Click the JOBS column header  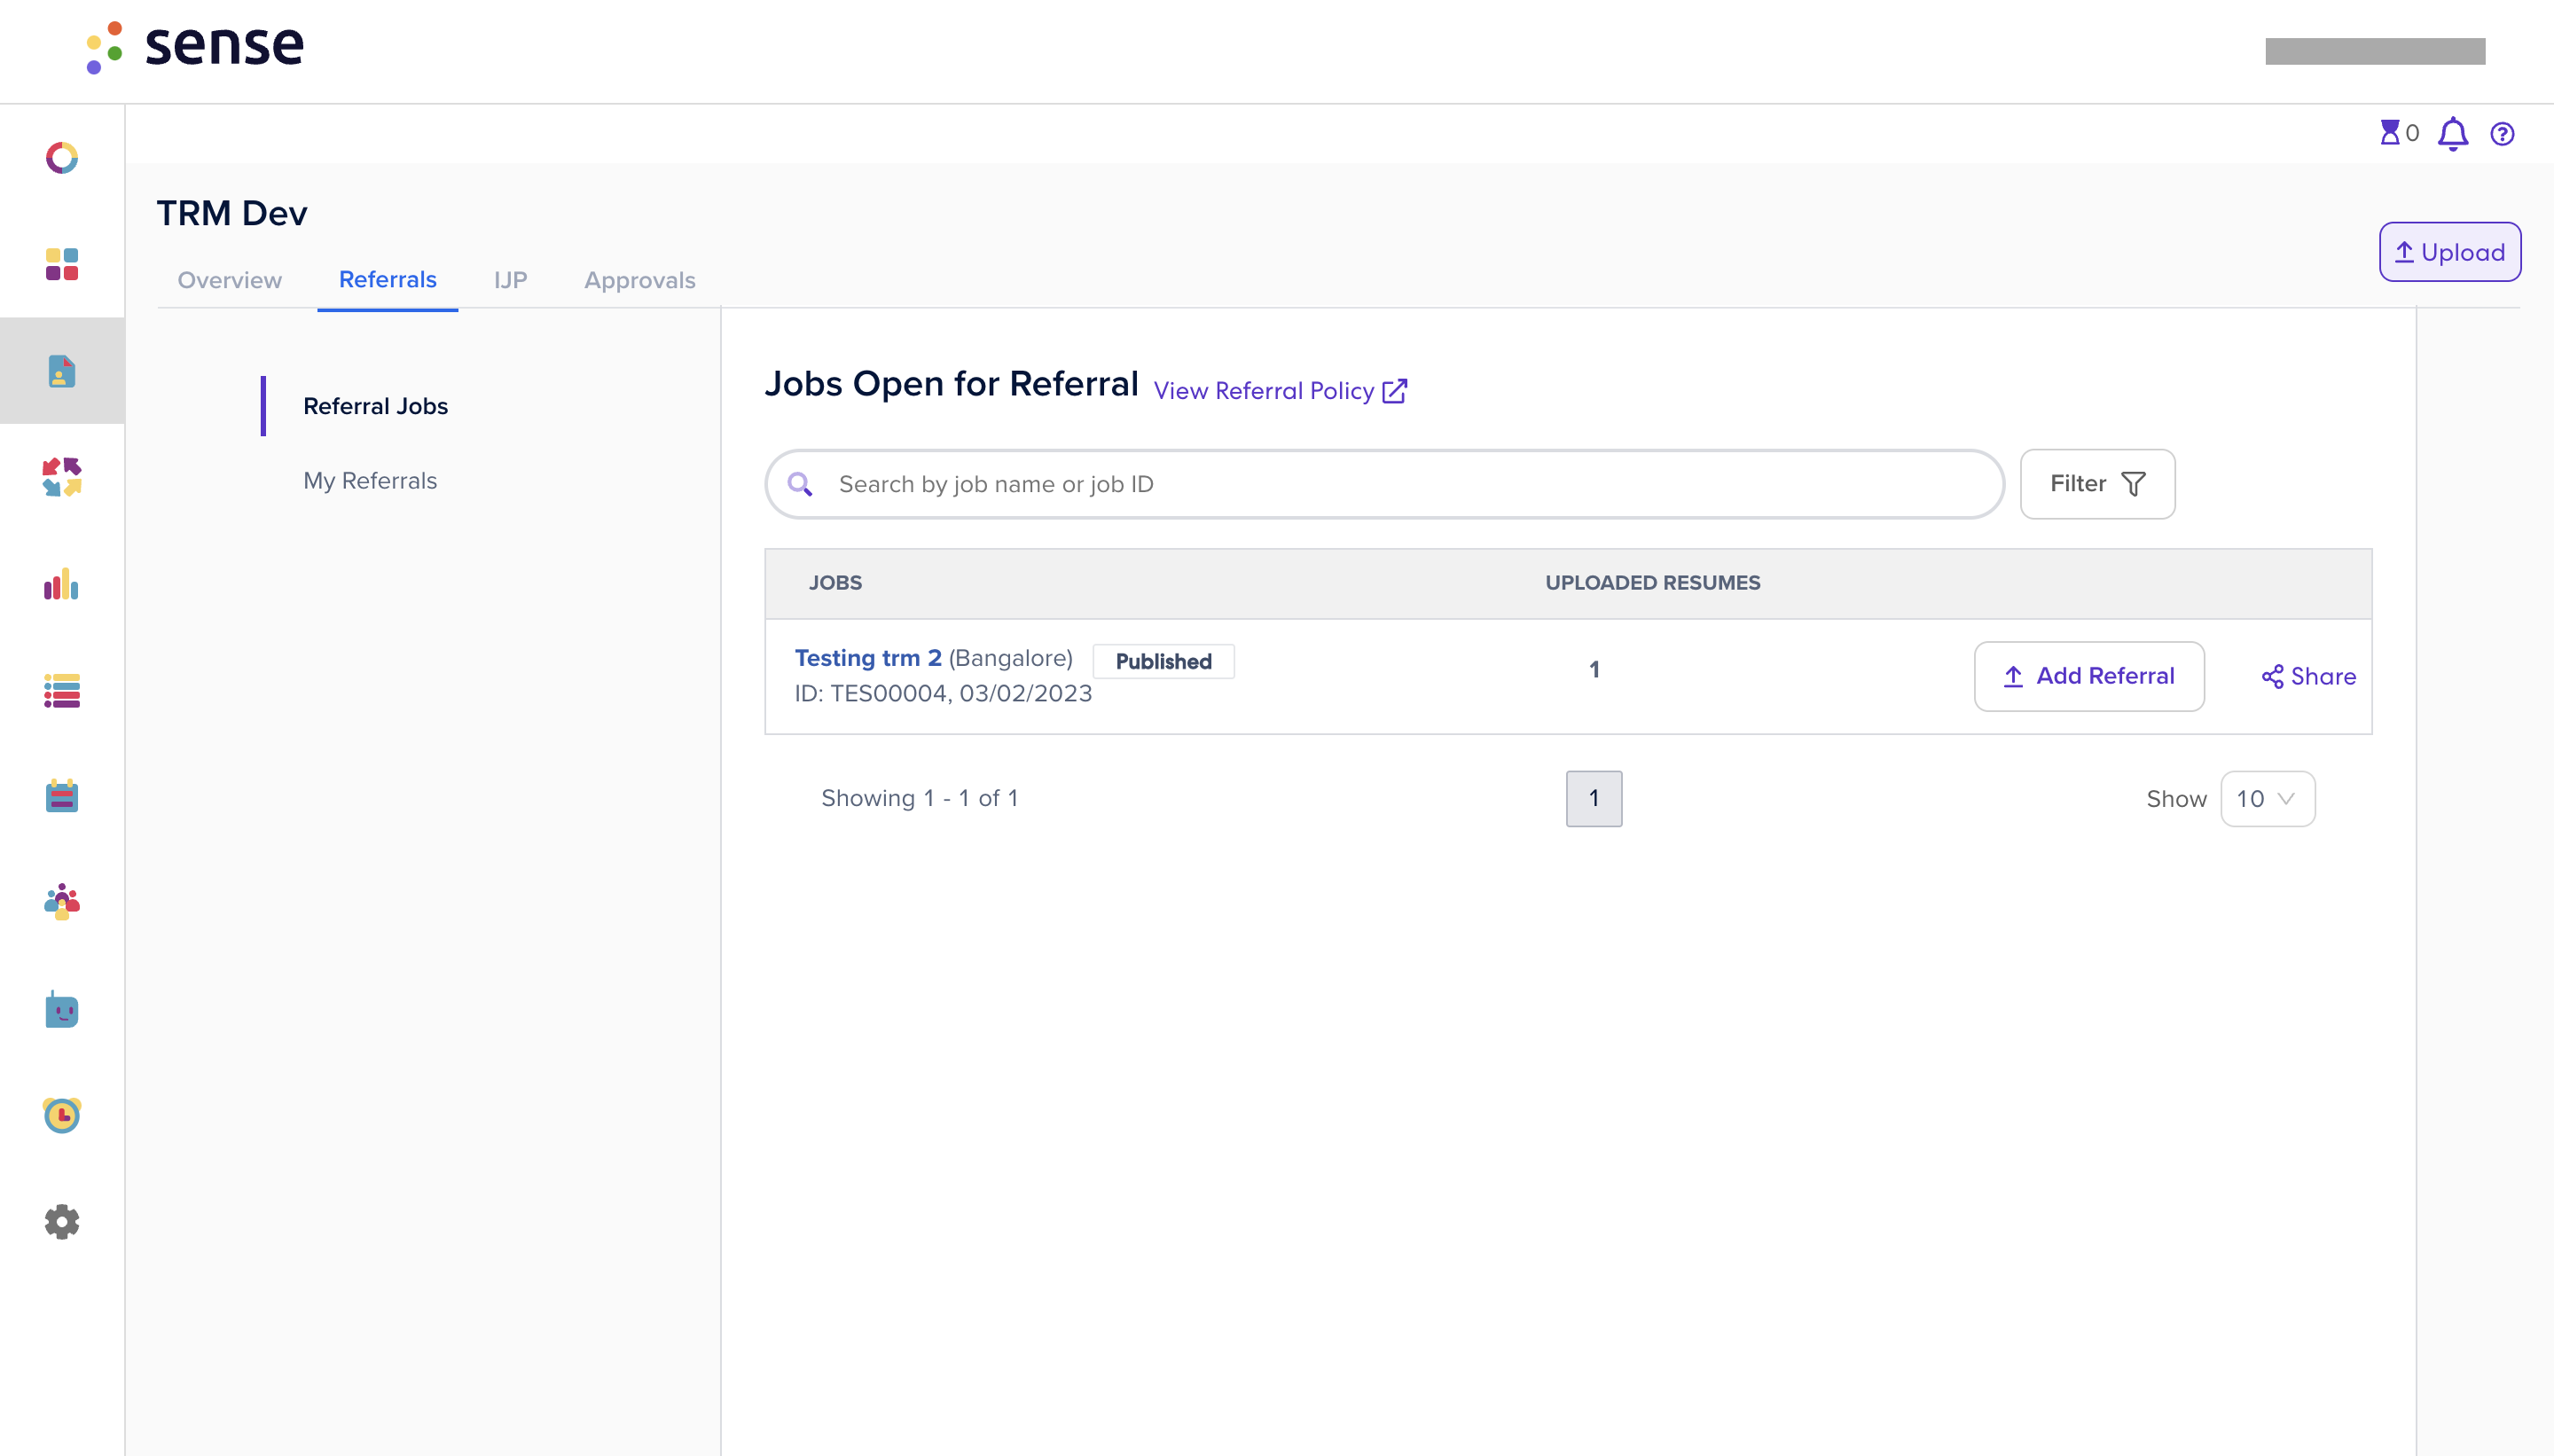[x=835, y=583]
